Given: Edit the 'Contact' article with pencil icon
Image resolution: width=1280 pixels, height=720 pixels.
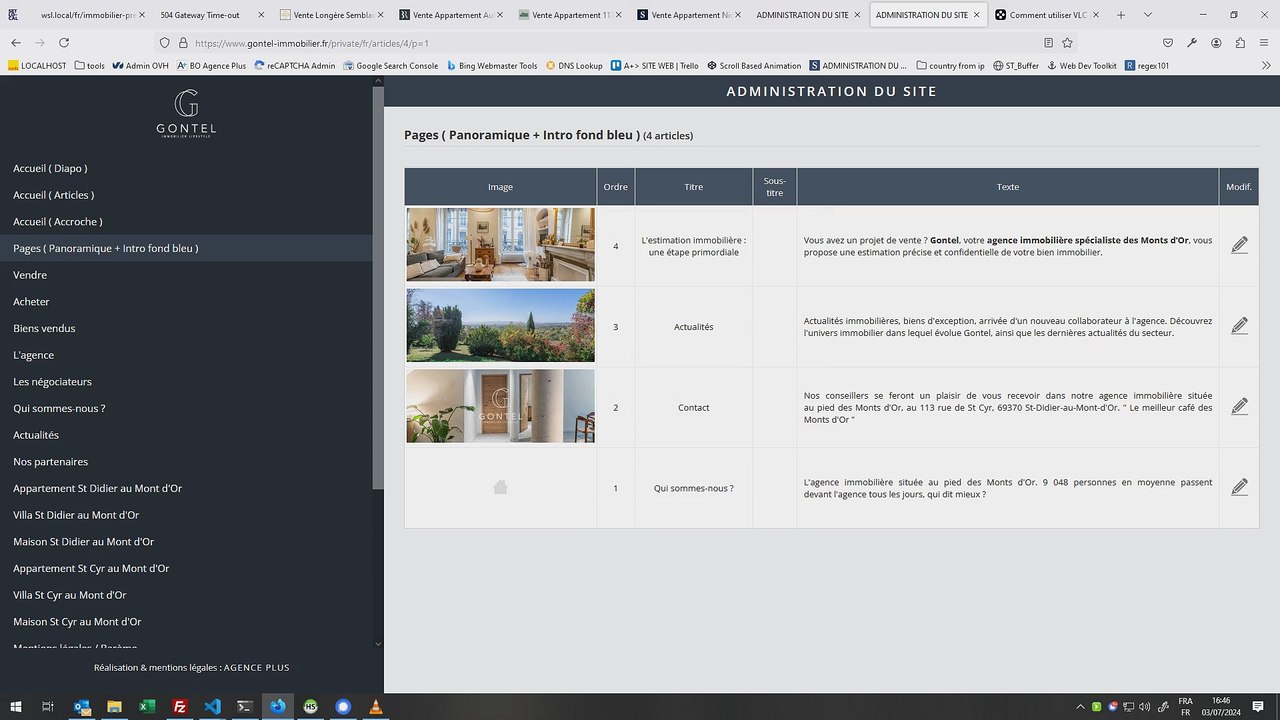Looking at the screenshot, I should point(1239,407).
